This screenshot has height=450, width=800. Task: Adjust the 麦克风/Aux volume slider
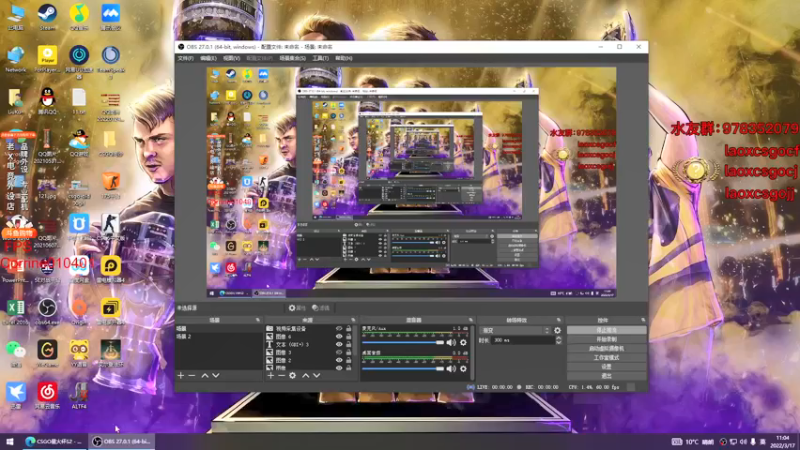point(403,342)
